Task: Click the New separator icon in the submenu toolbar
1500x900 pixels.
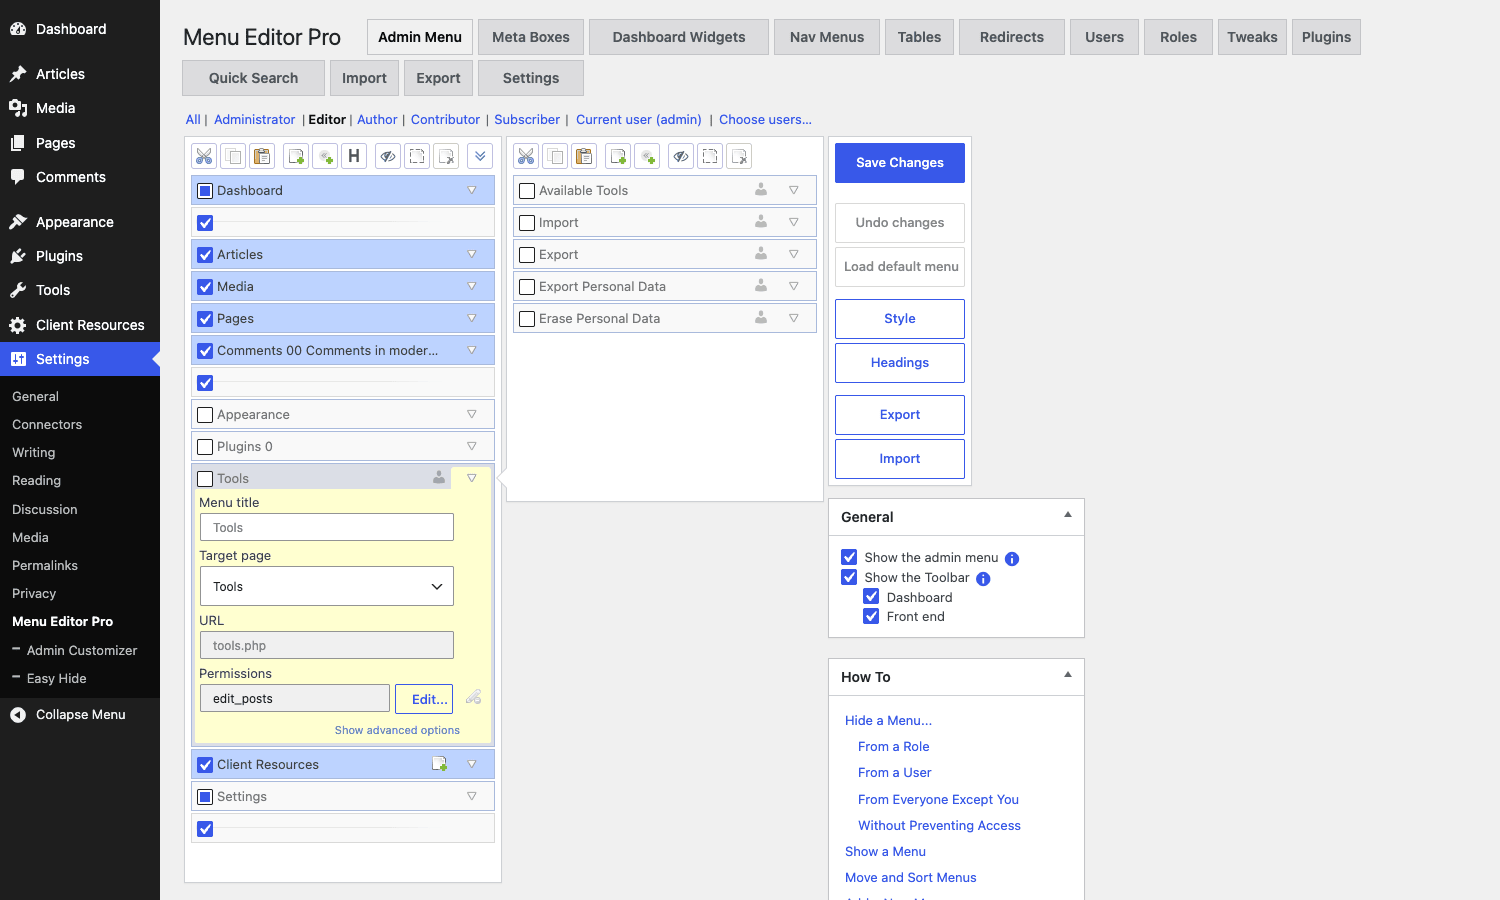Action: 647,156
